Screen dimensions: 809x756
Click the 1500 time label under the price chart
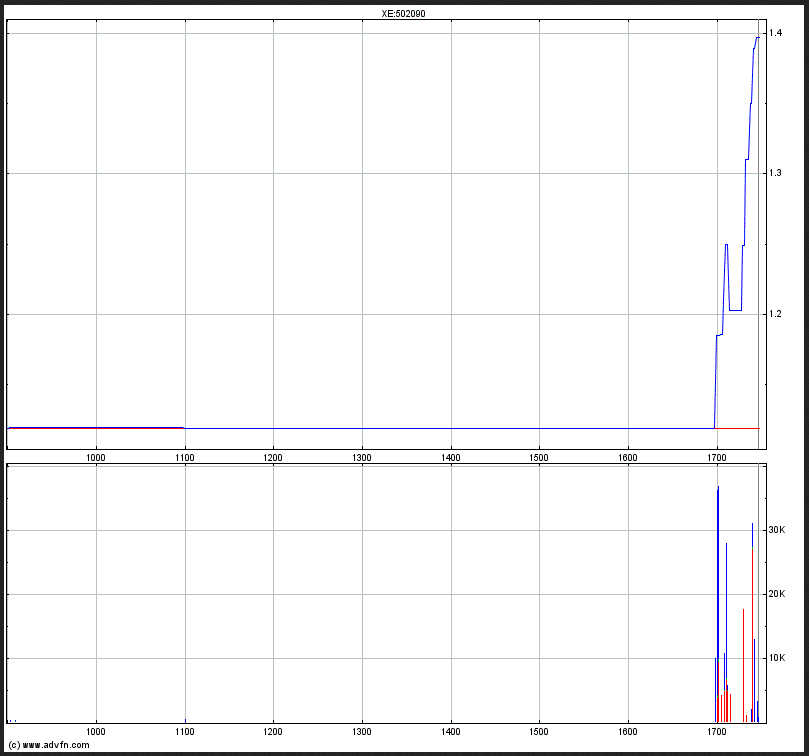pos(539,458)
